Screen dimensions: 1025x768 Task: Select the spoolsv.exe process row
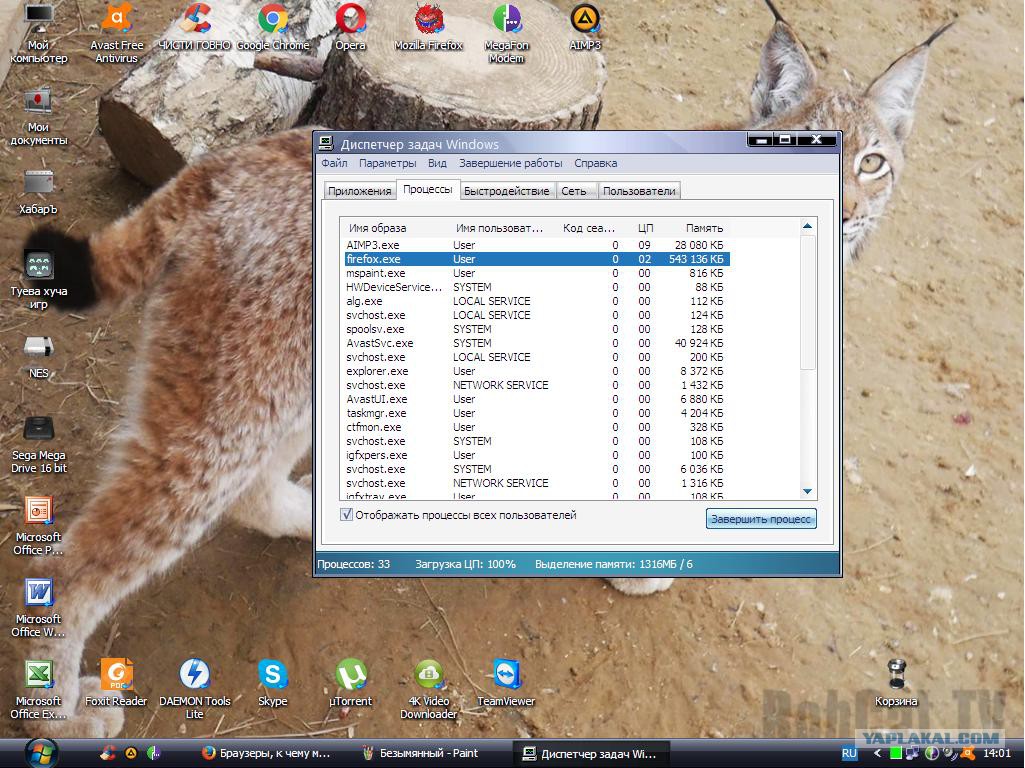click(536, 329)
